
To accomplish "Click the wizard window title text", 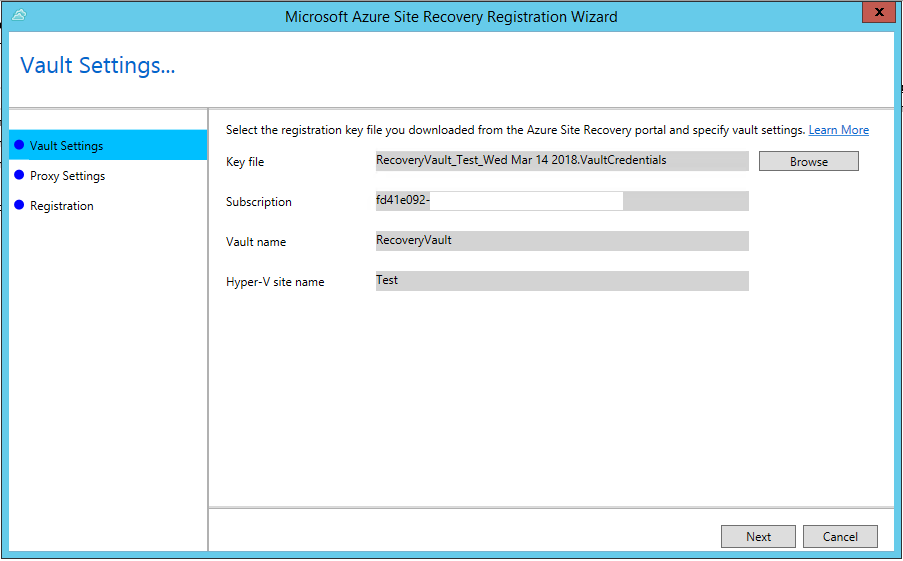I will tap(451, 17).
